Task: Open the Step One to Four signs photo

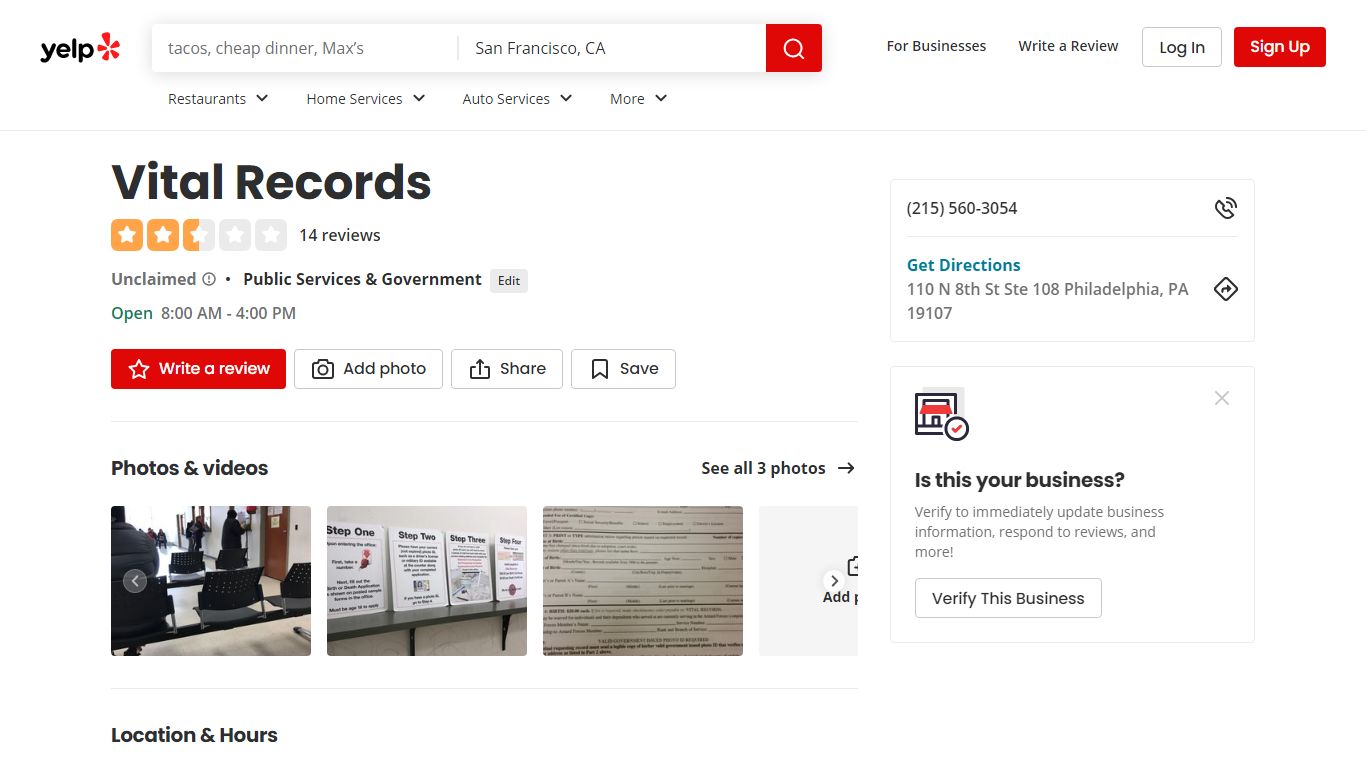Action: click(427, 581)
